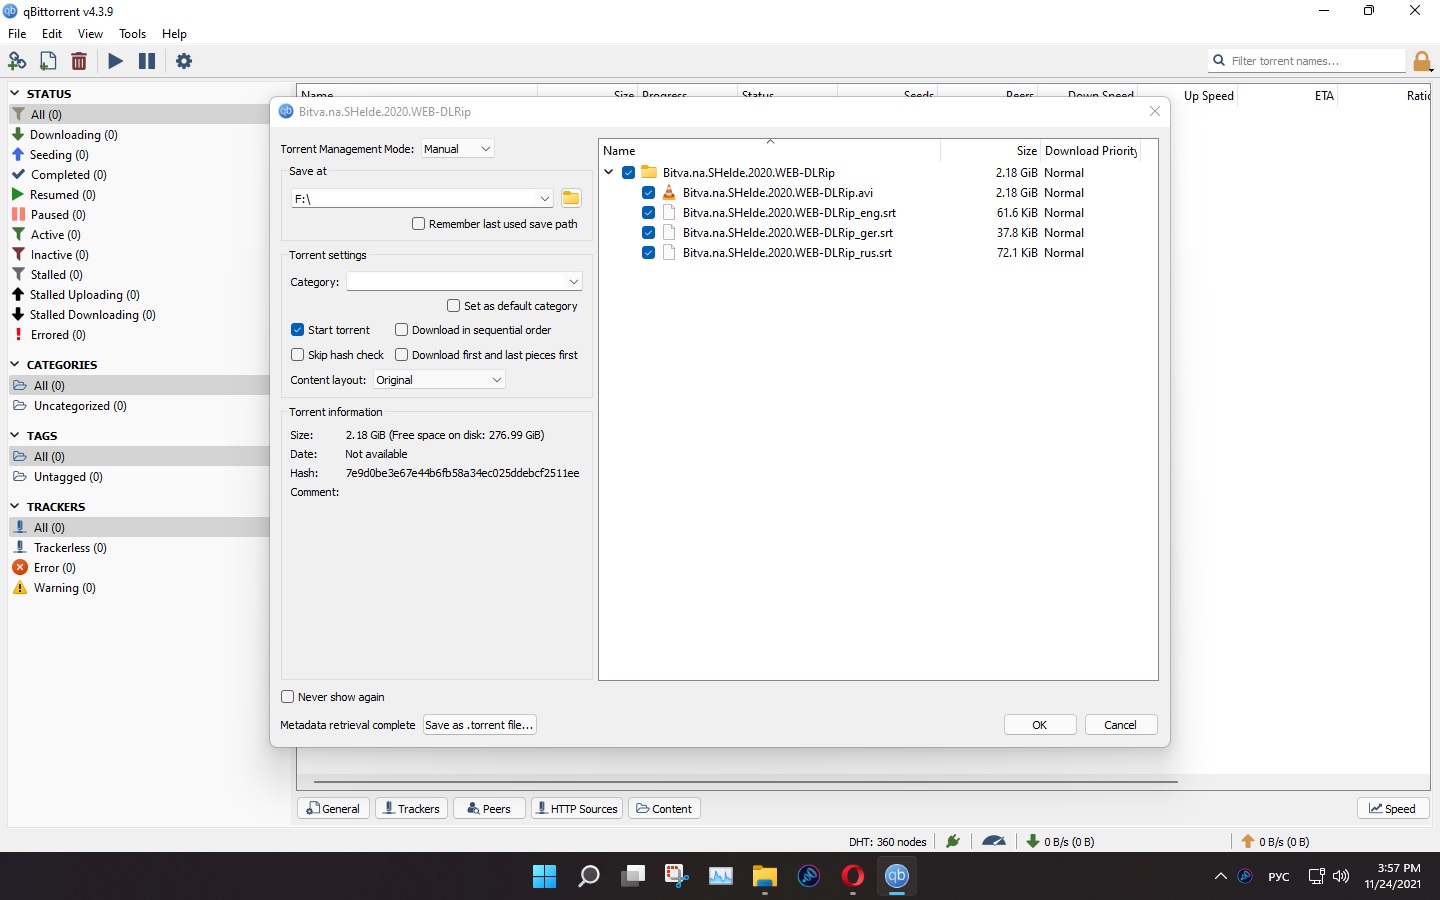1440x900 pixels.
Task: Toggle alternative speed limits speedometer icon
Action: pyautogui.click(x=994, y=841)
